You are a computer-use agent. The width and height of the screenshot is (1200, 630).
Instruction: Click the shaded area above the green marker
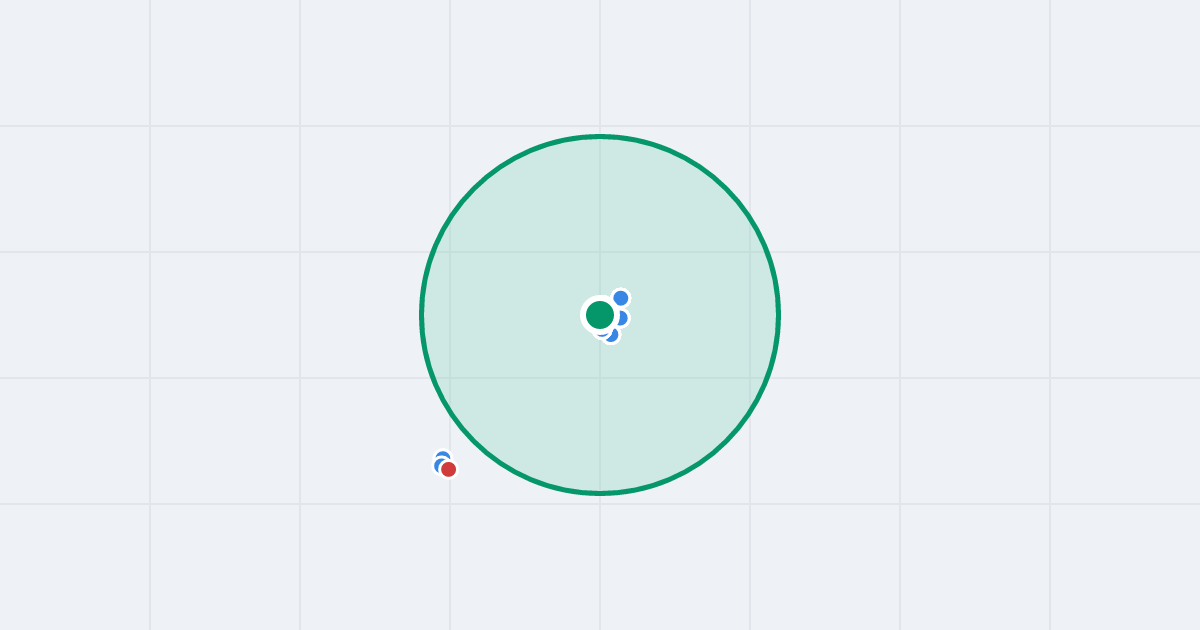[600, 220]
